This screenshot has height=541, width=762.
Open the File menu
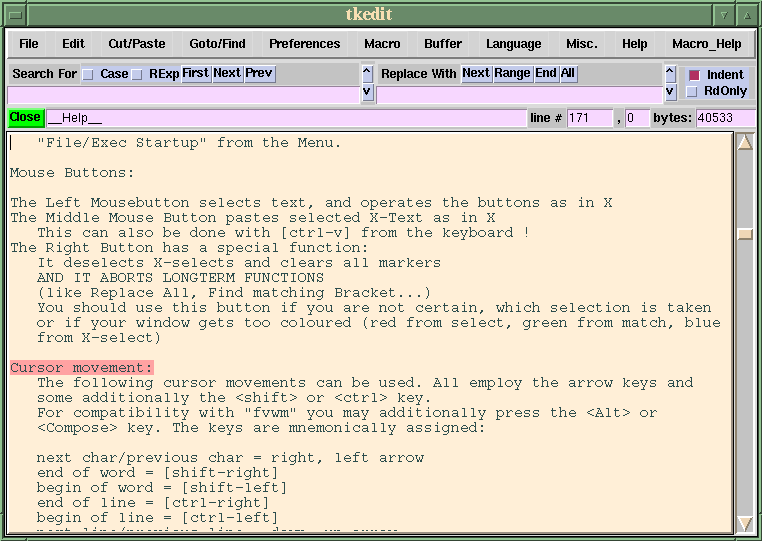point(29,44)
